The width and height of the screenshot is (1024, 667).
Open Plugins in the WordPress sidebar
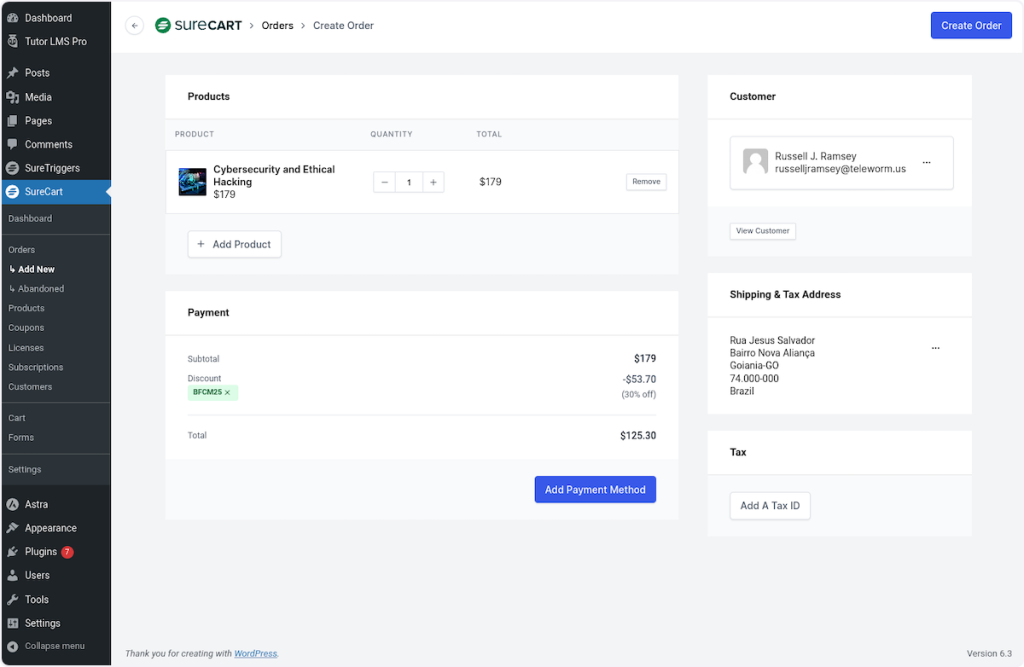[41, 552]
